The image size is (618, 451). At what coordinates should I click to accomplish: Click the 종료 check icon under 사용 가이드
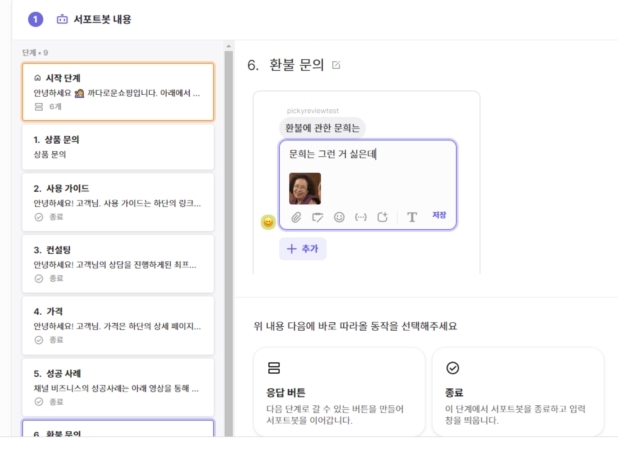click(x=39, y=217)
